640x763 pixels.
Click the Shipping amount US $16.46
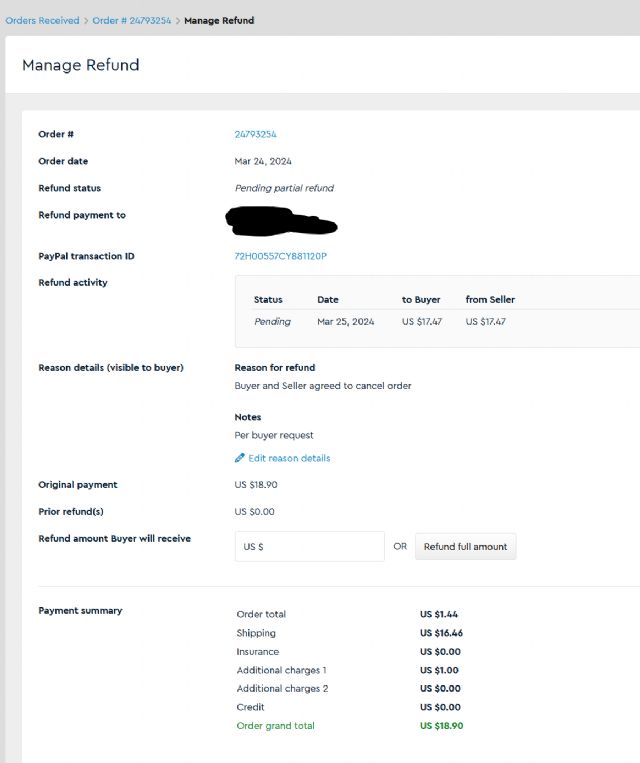pos(441,633)
